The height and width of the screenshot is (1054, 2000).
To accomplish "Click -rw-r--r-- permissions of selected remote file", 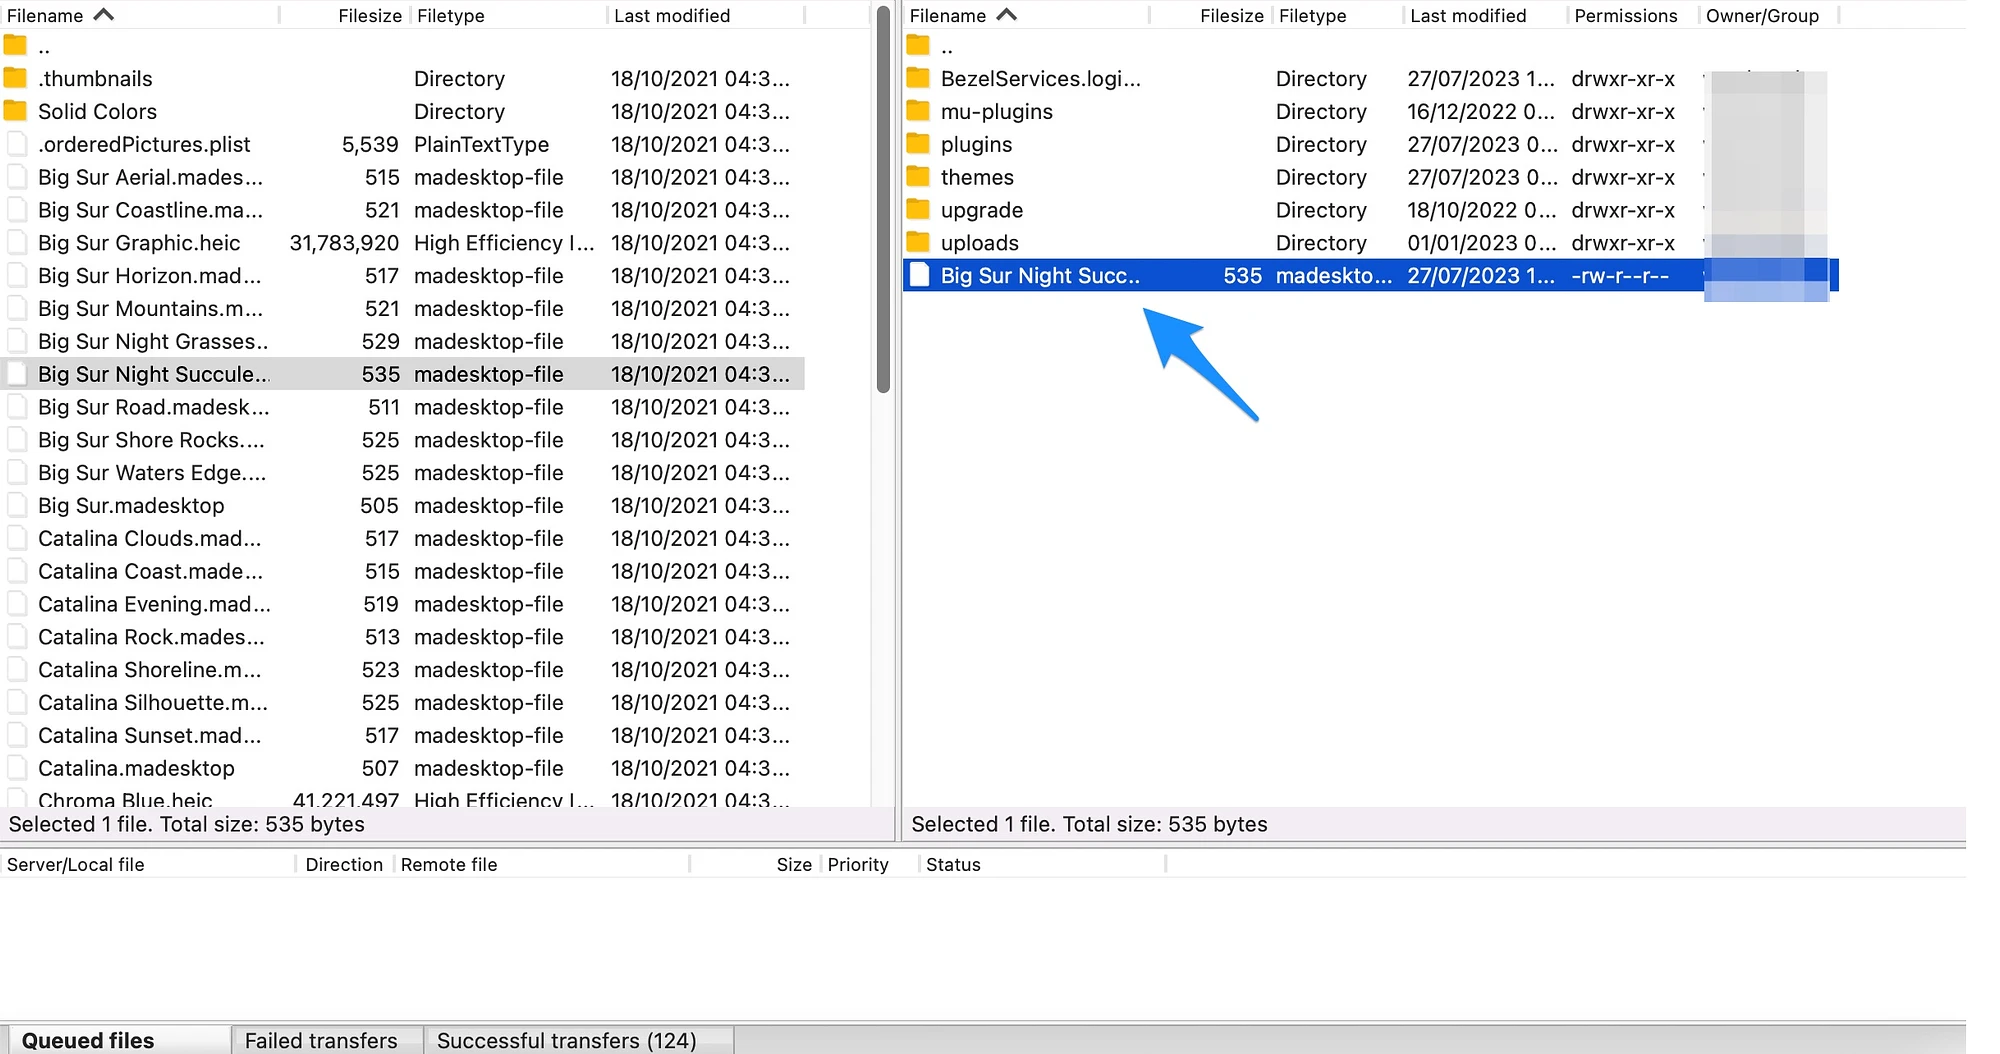I will (1620, 276).
